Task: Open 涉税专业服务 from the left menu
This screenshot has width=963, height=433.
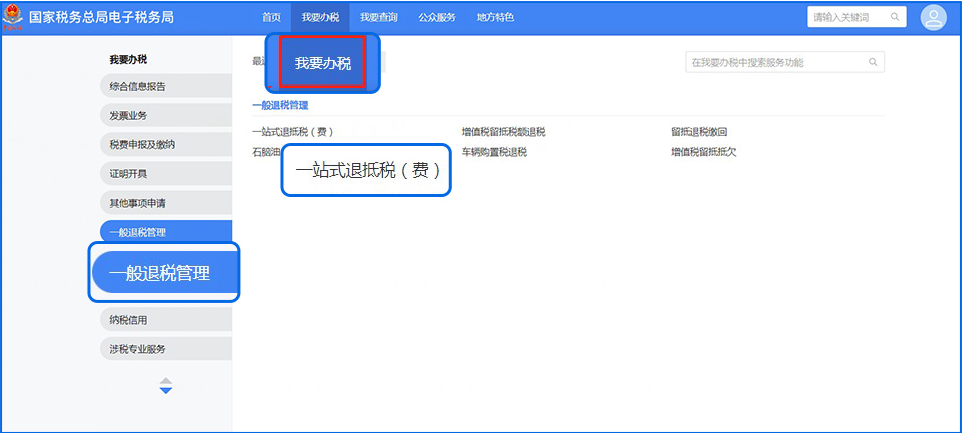Action: (138, 349)
